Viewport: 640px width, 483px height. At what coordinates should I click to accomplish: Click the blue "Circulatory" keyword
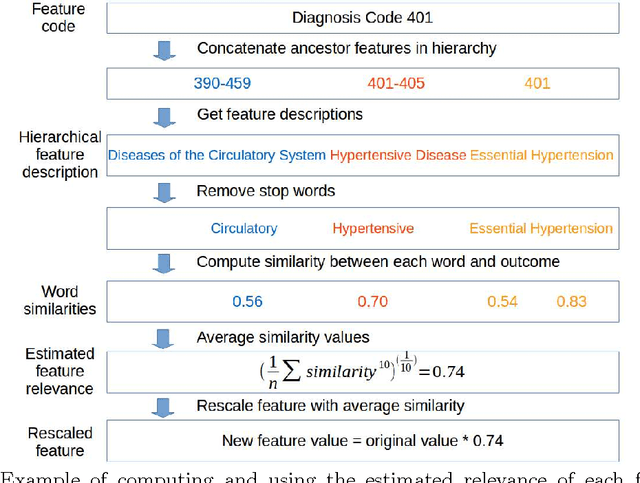244,228
